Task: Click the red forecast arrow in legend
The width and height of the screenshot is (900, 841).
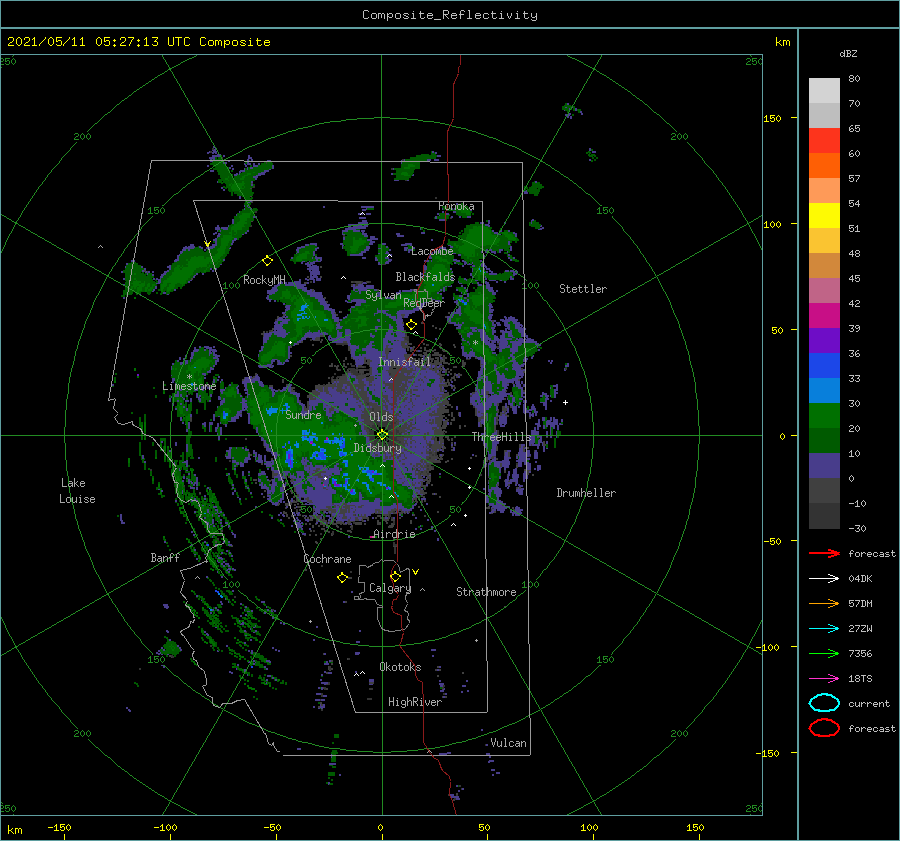Action: [824, 553]
